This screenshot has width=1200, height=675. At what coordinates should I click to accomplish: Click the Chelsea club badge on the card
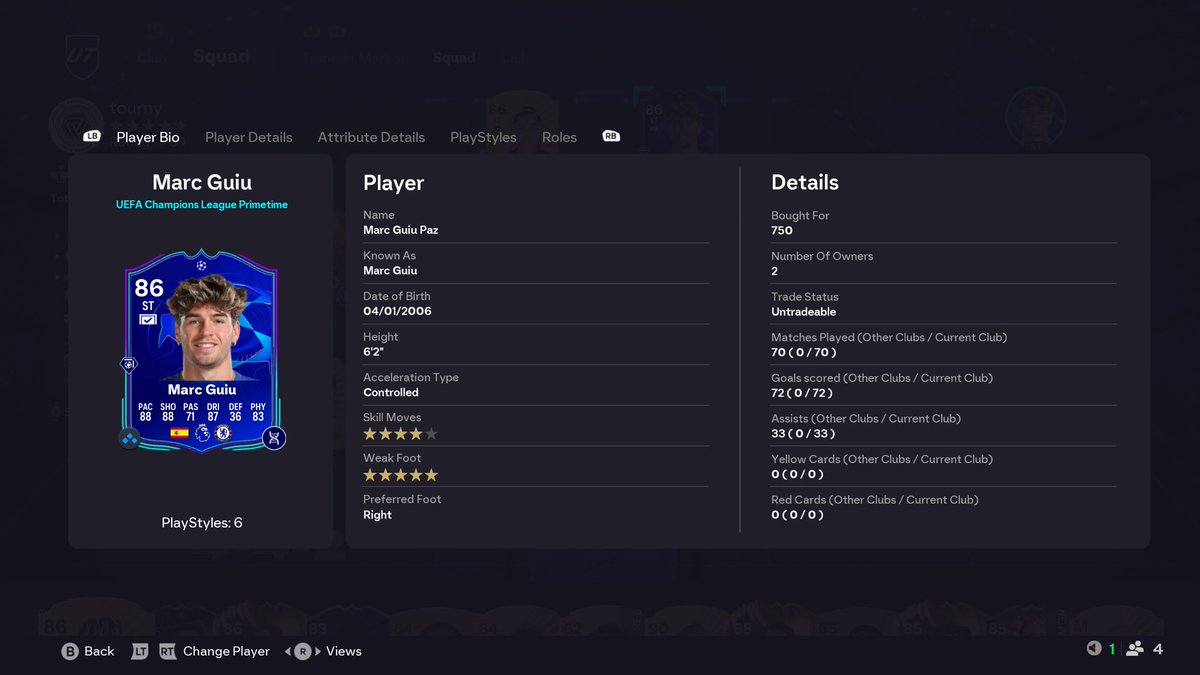[x=224, y=433]
